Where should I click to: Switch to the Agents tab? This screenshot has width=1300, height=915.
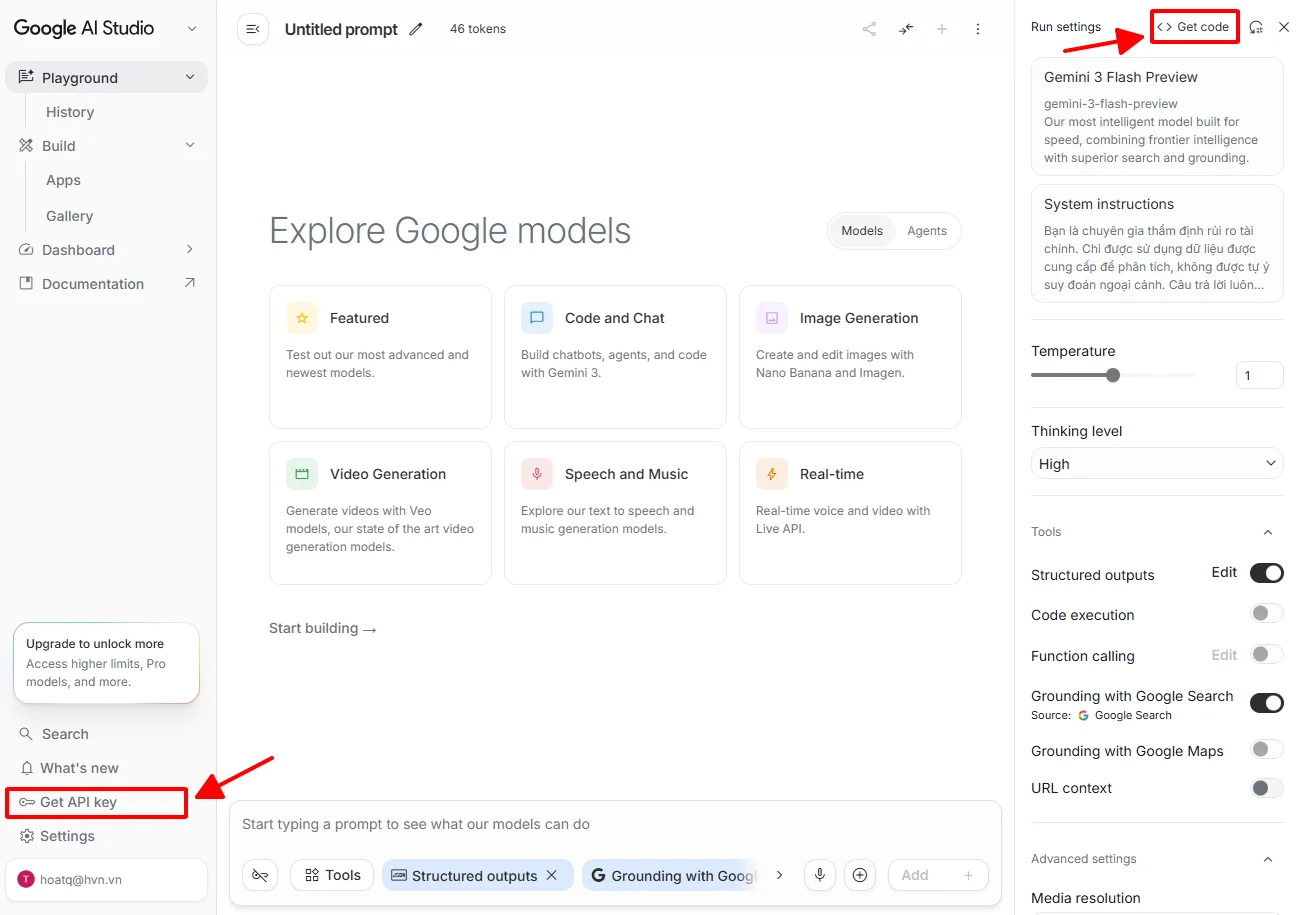[927, 231]
